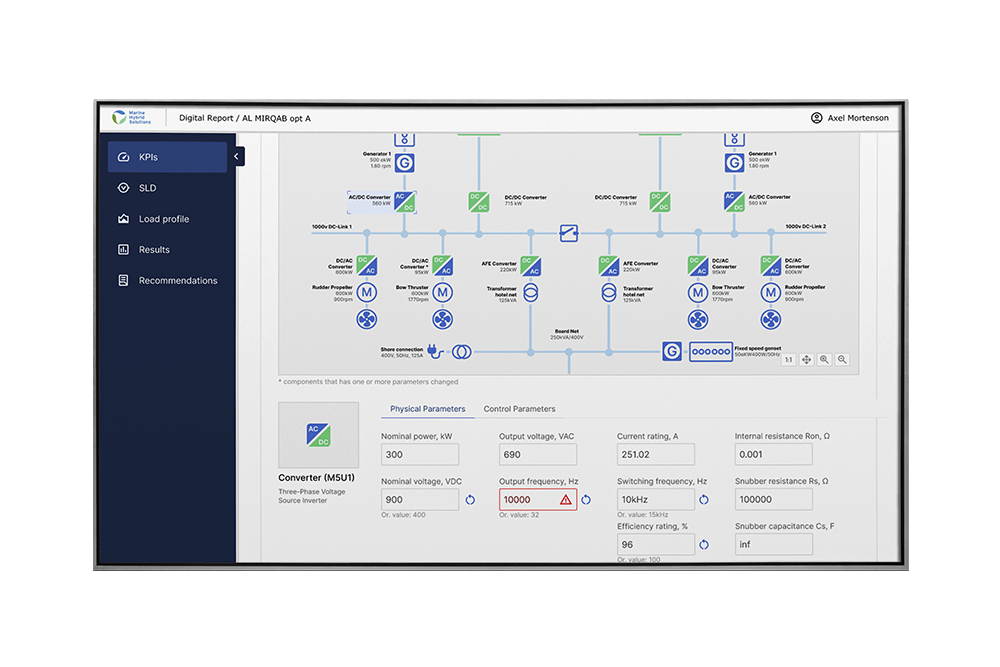Click the shore connection plug icon
The image size is (1000, 667).
tap(434, 351)
